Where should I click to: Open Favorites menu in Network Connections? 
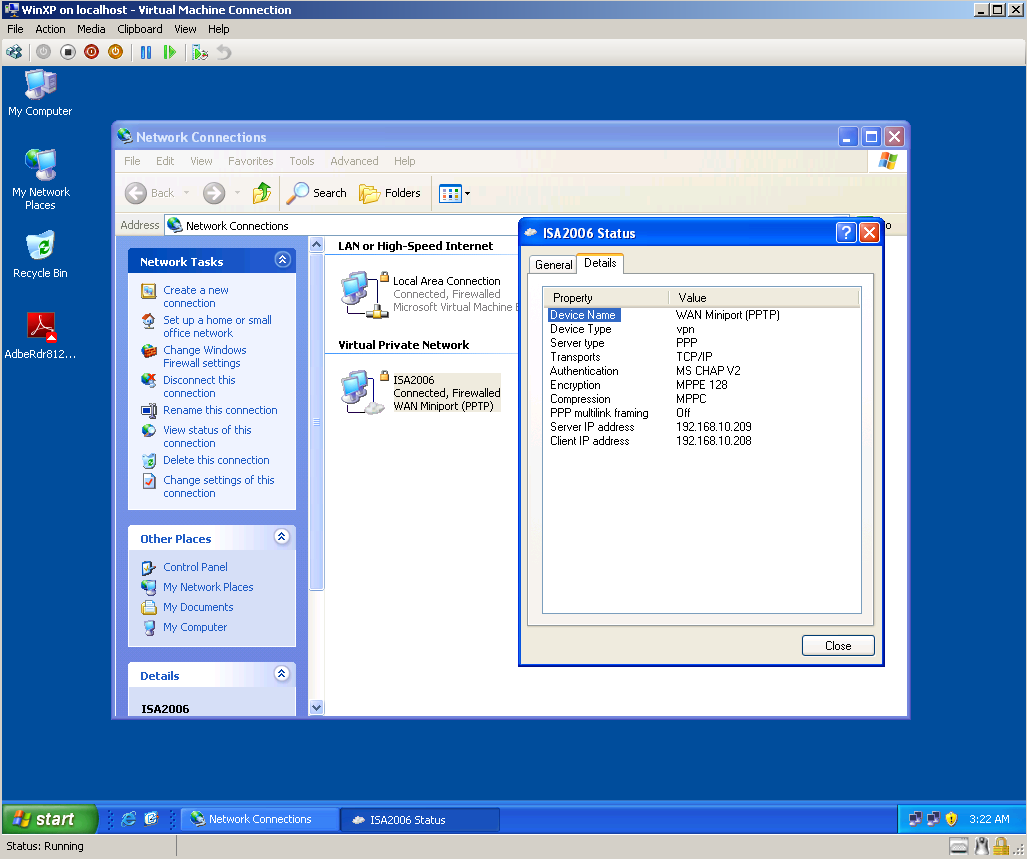click(x=251, y=161)
